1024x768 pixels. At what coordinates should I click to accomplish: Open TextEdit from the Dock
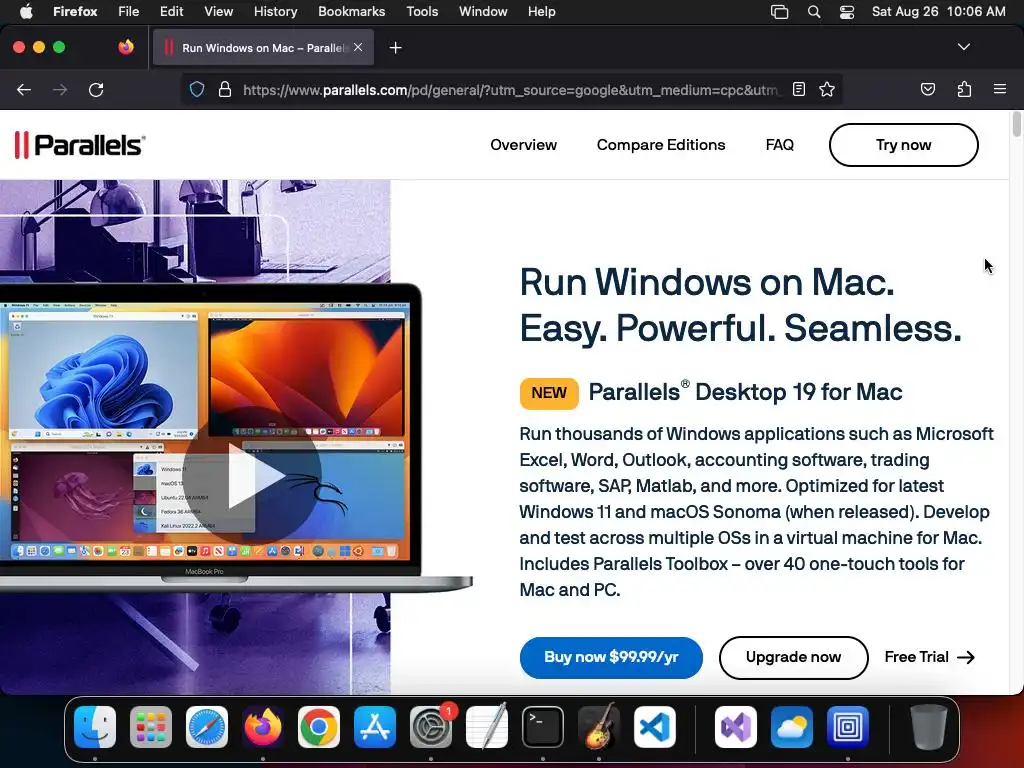487,726
